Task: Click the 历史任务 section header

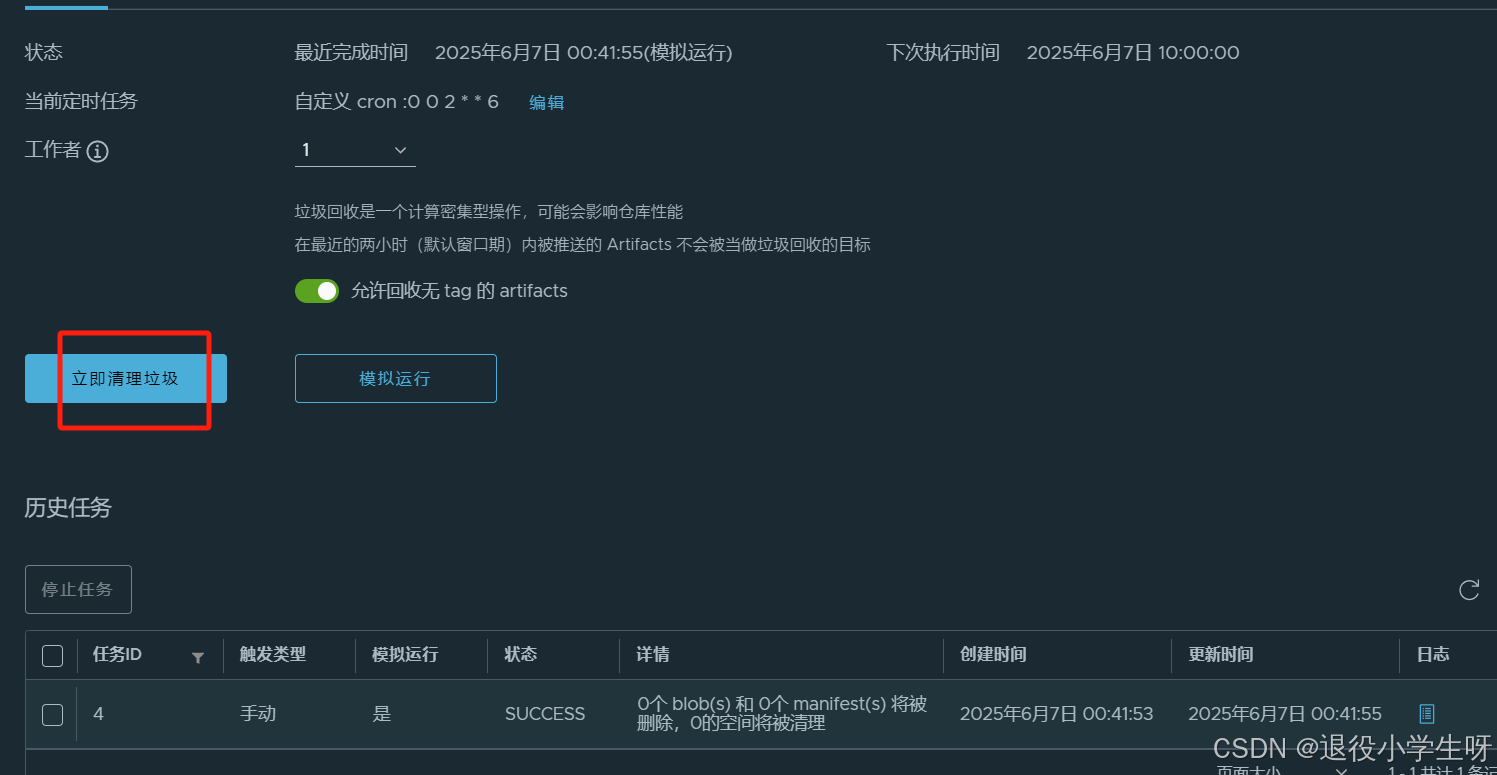Action: click(66, 508)
